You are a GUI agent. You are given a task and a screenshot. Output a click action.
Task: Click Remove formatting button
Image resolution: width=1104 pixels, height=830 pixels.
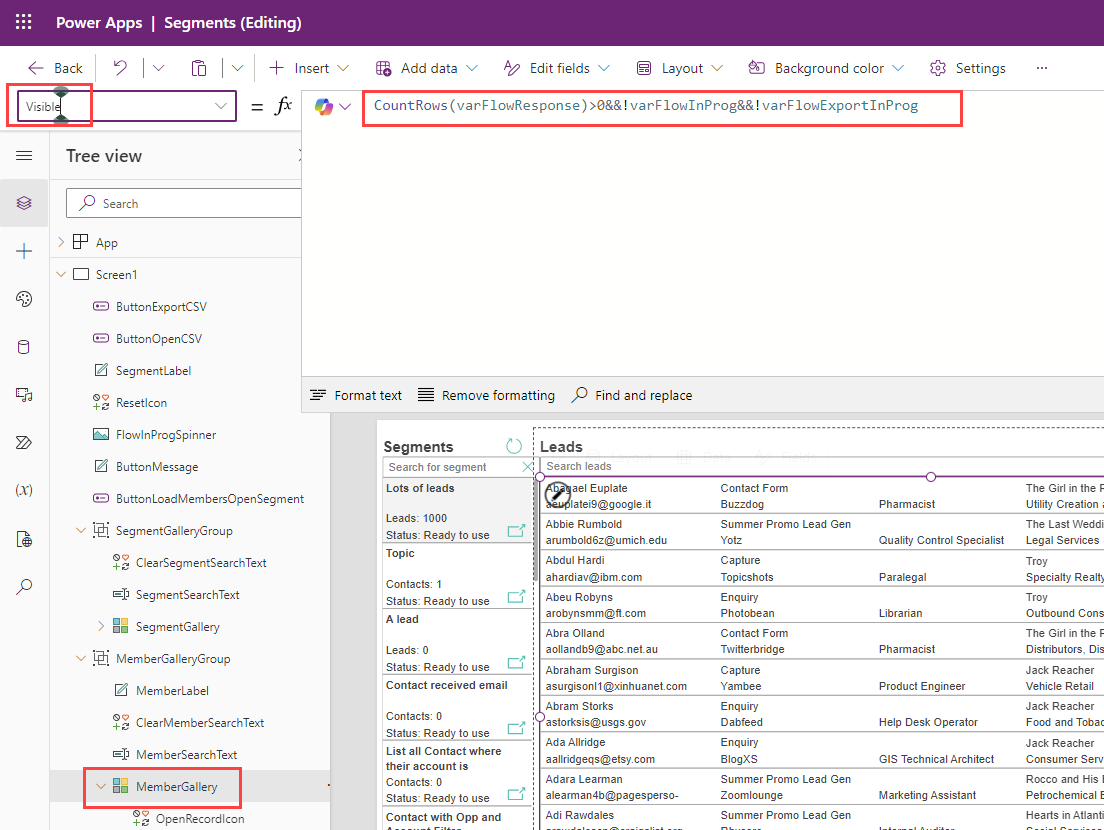tap(487, 396)
